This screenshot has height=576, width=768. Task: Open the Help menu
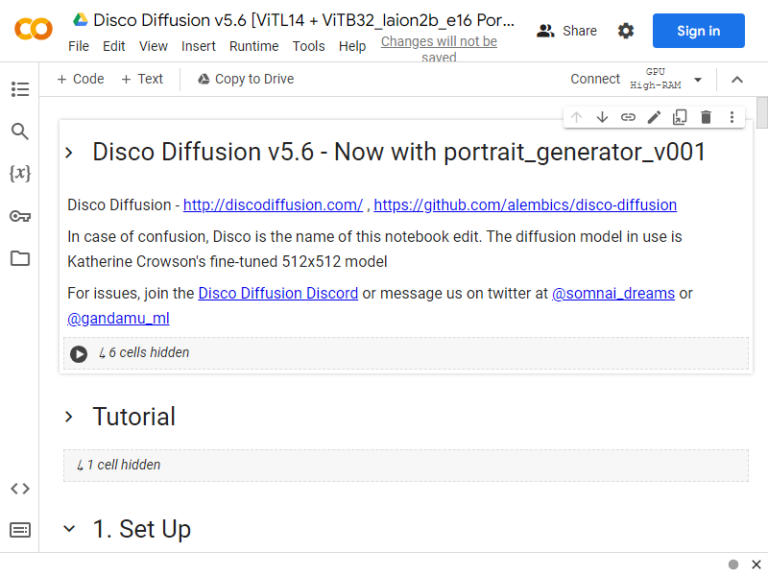tap(352, 46)
